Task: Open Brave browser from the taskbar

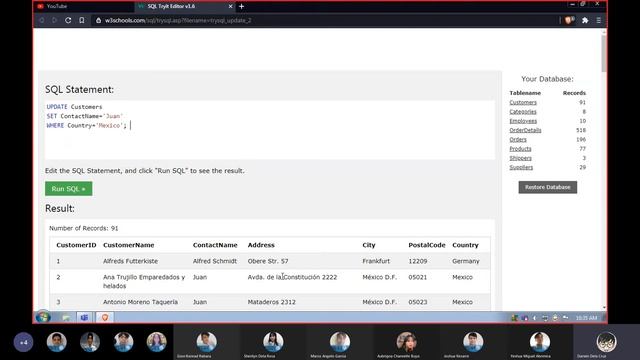Action: point(105,318)
